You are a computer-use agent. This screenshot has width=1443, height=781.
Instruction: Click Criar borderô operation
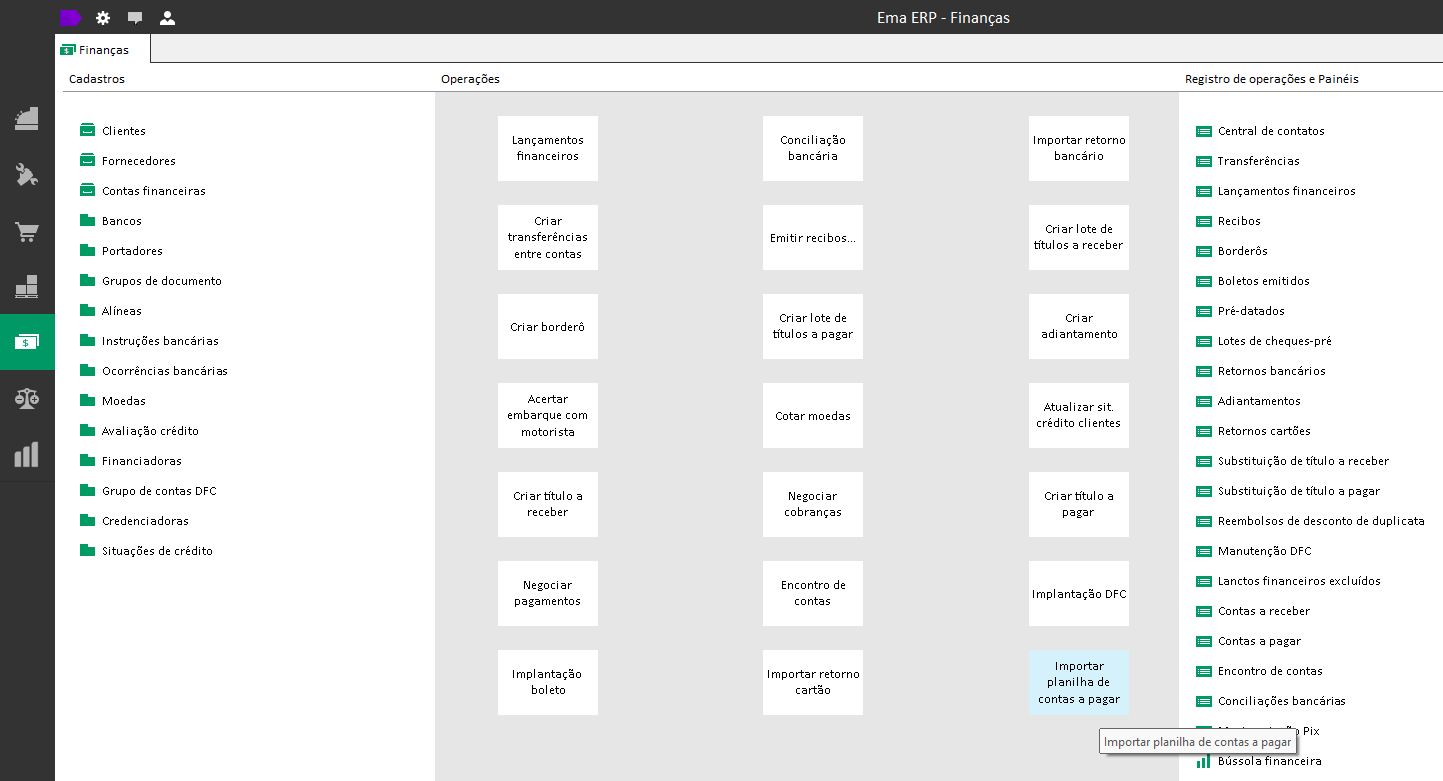click(x=547, y=326)
